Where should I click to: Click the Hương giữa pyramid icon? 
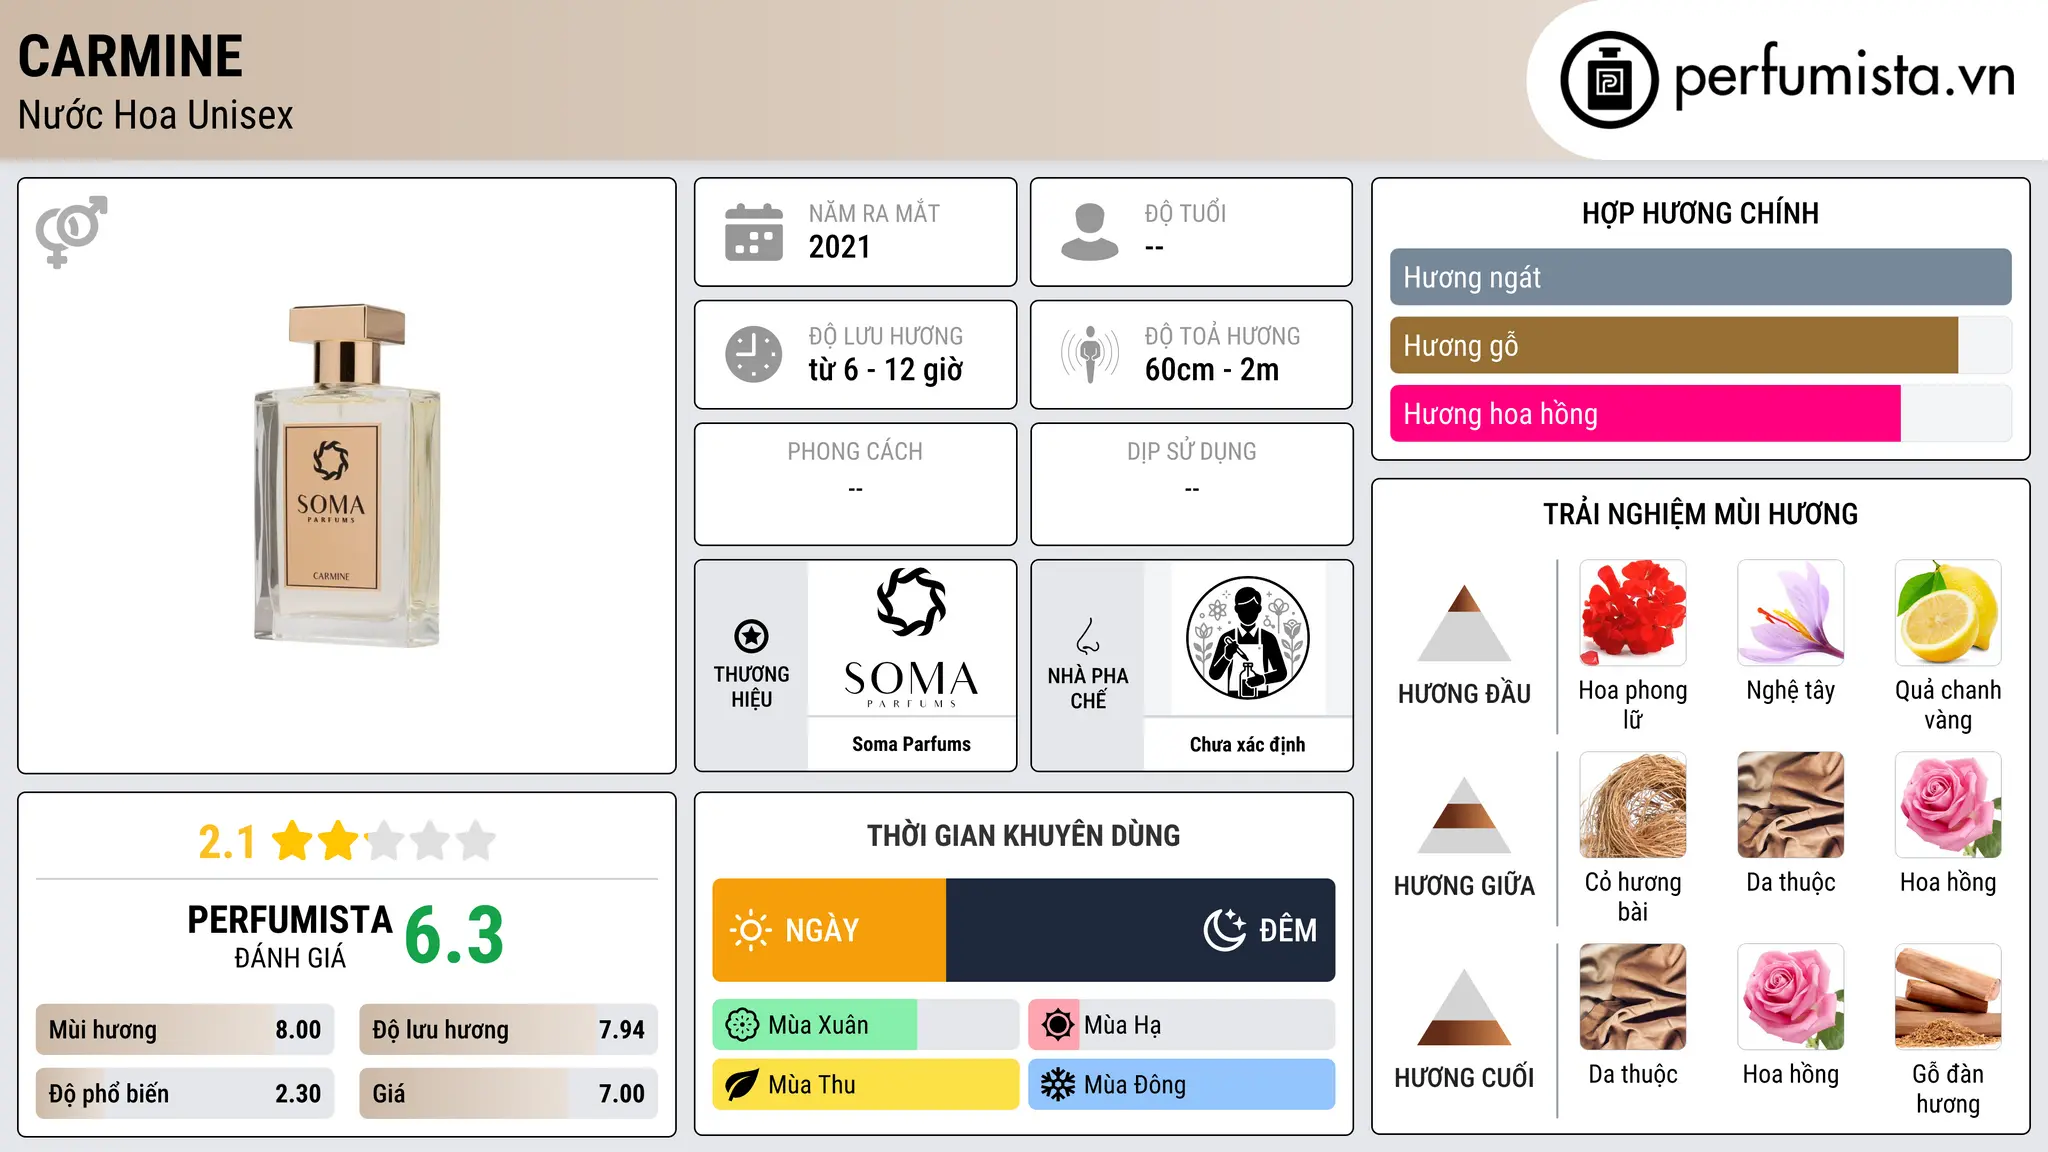pyautogui.click(x=1464, y=814)
